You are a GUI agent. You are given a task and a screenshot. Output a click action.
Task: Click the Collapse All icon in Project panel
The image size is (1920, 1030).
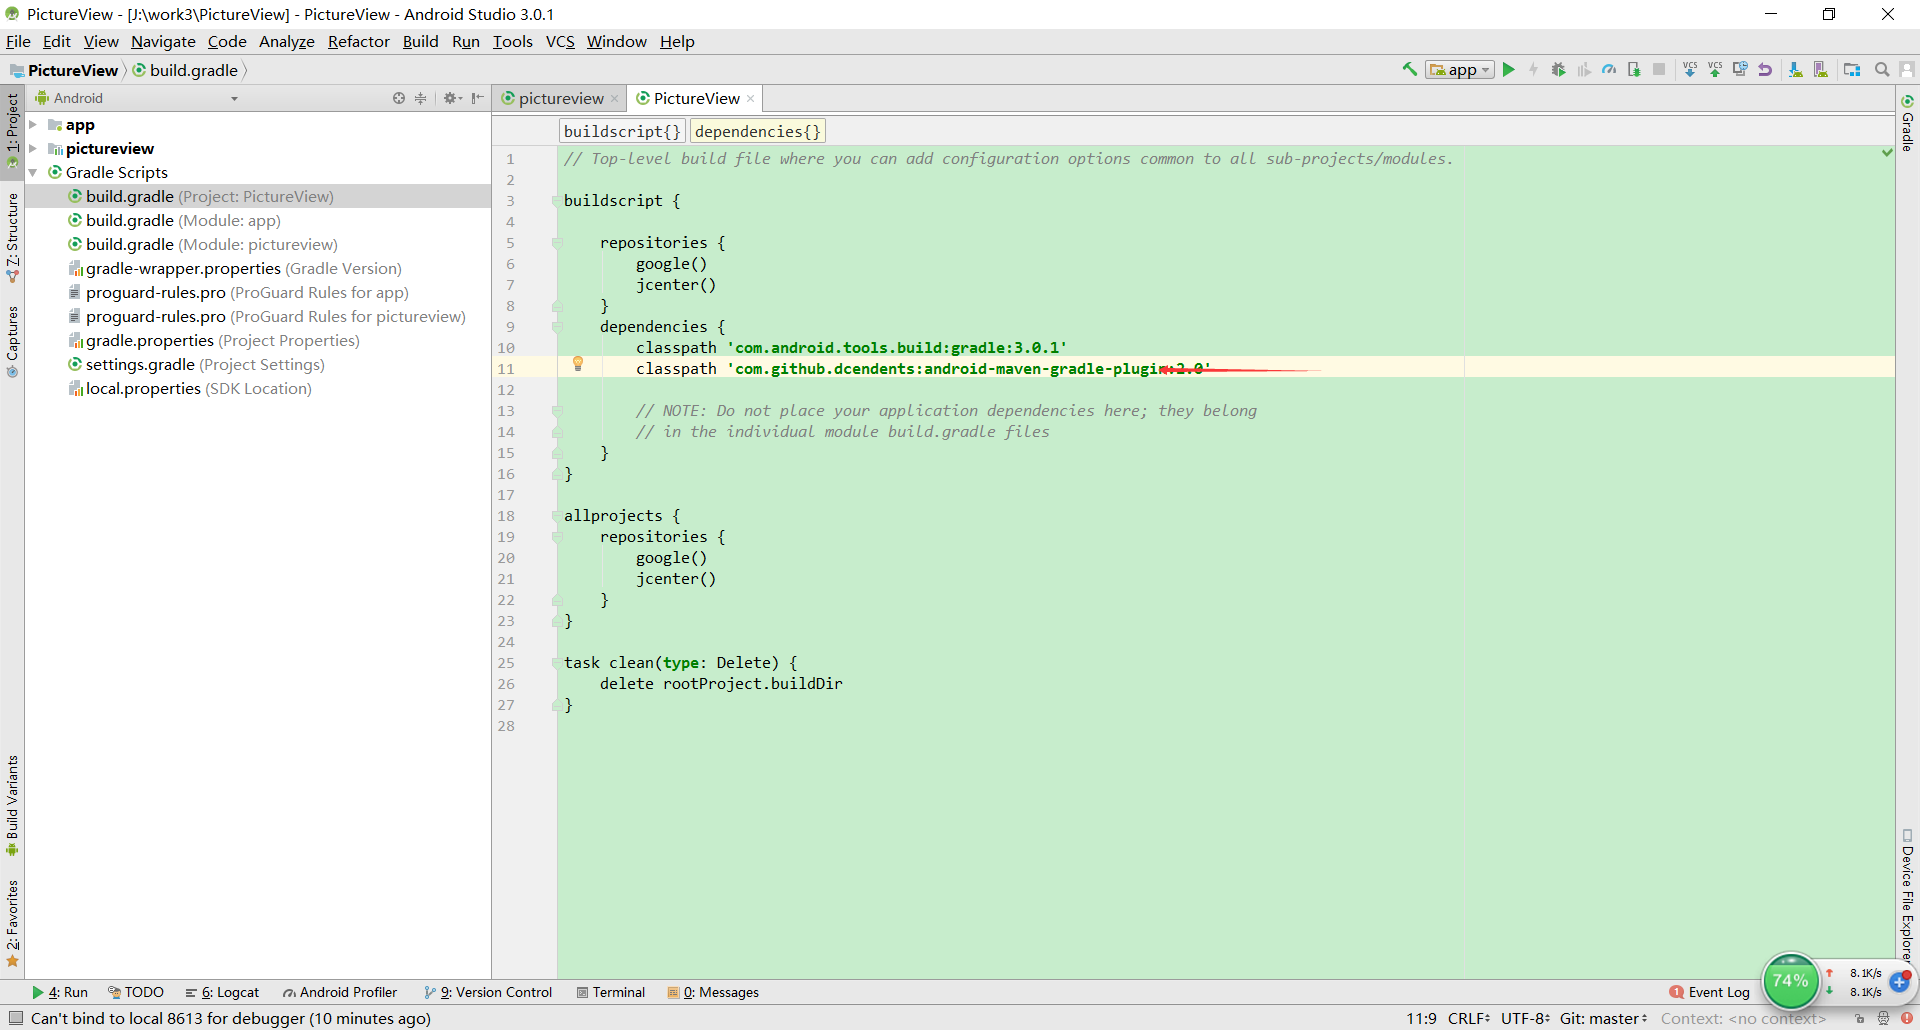(x=421, y=98)
